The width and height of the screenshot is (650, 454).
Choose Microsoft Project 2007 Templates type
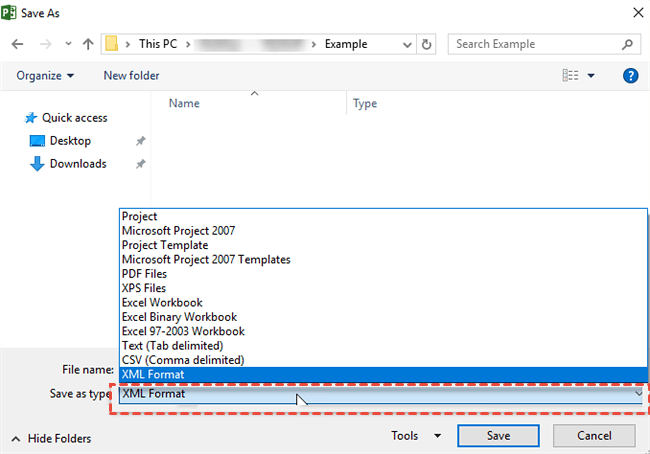coord(383,260)
